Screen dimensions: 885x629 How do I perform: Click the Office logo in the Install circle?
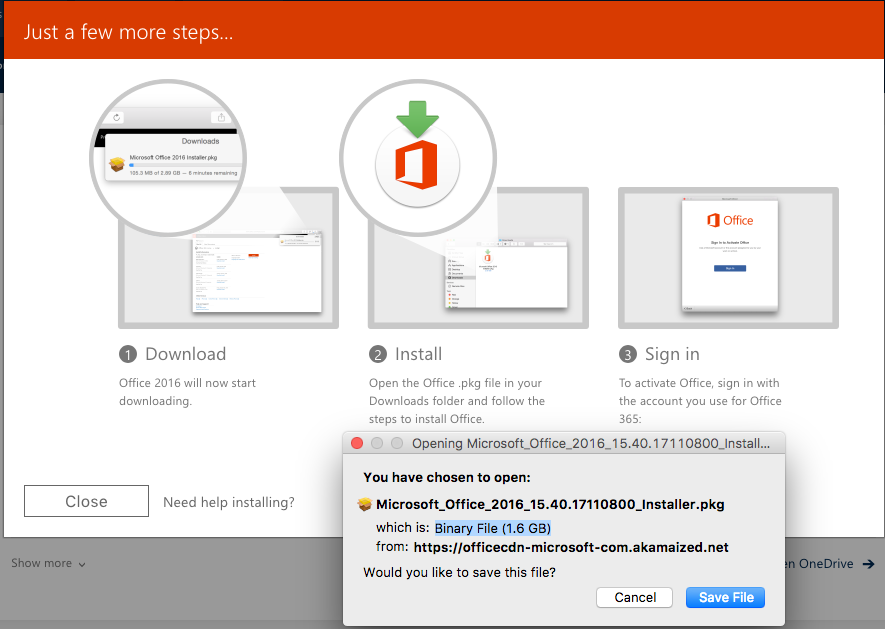tap(416, 163)
